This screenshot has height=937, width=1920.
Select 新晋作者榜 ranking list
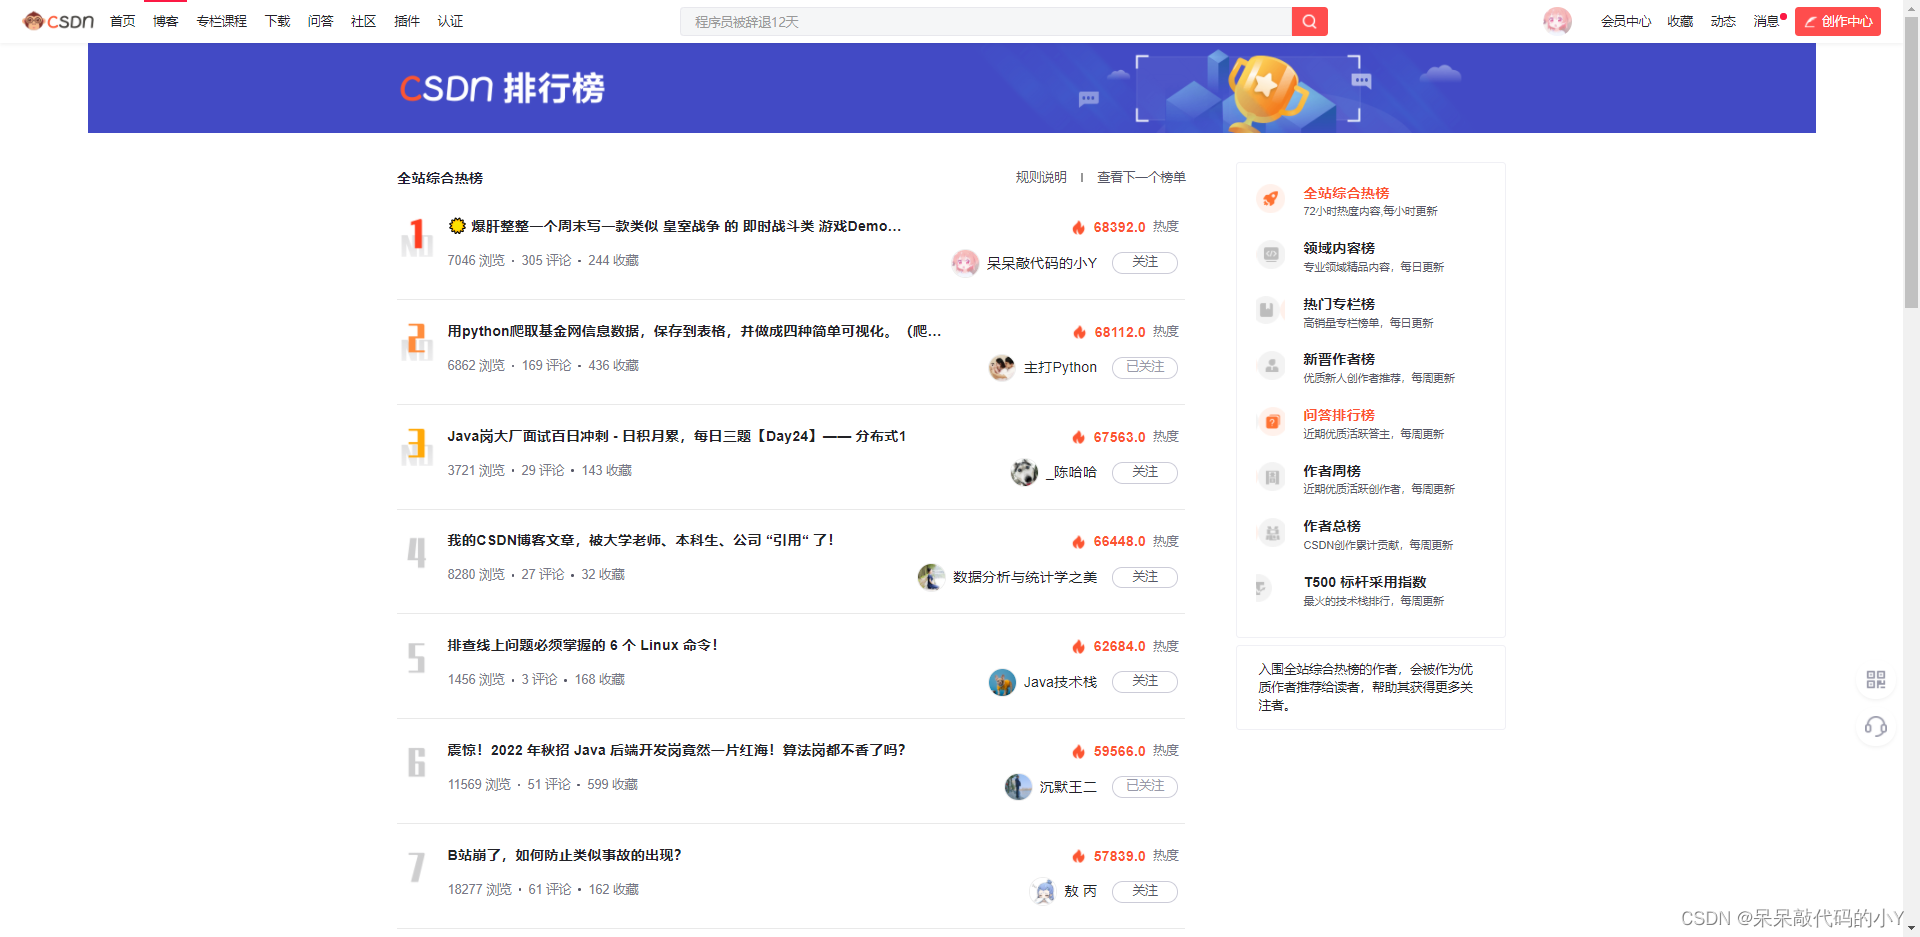[1339, 359]
